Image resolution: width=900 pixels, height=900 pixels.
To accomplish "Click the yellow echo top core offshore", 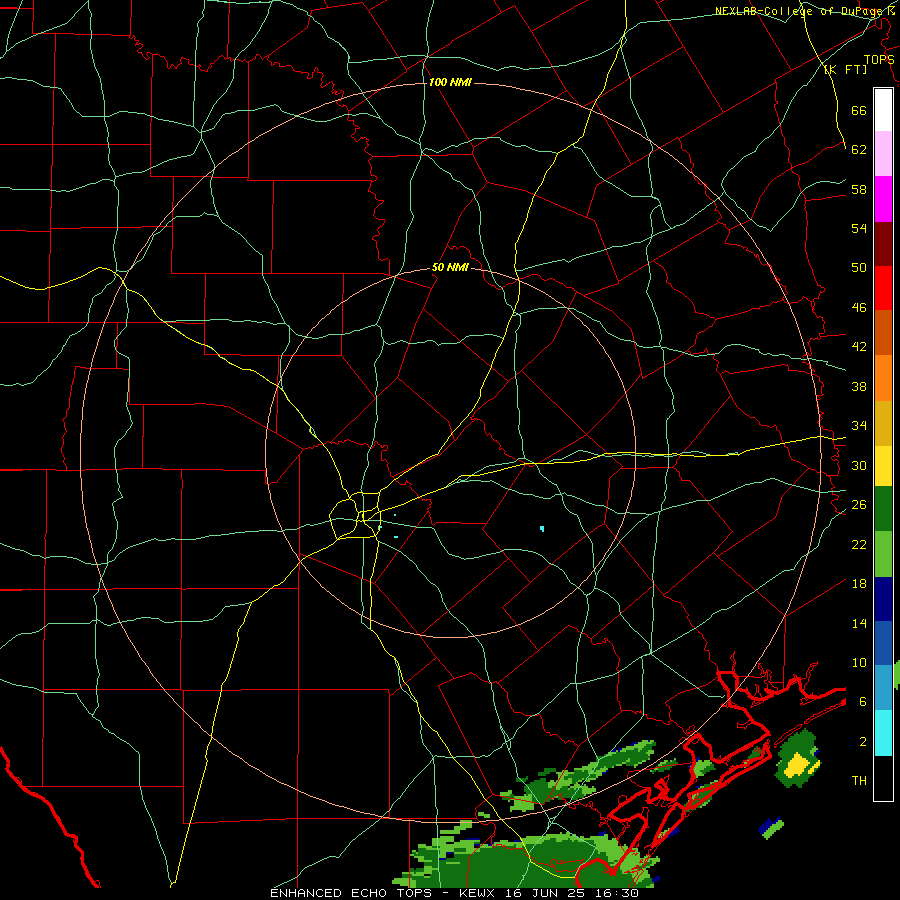I will (798, 765).
